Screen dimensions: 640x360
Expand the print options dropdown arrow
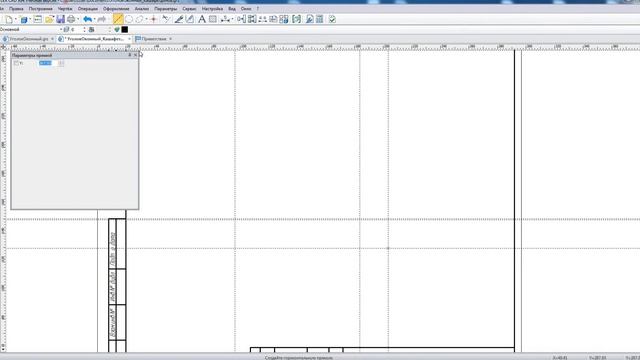[x=78, y=19]
